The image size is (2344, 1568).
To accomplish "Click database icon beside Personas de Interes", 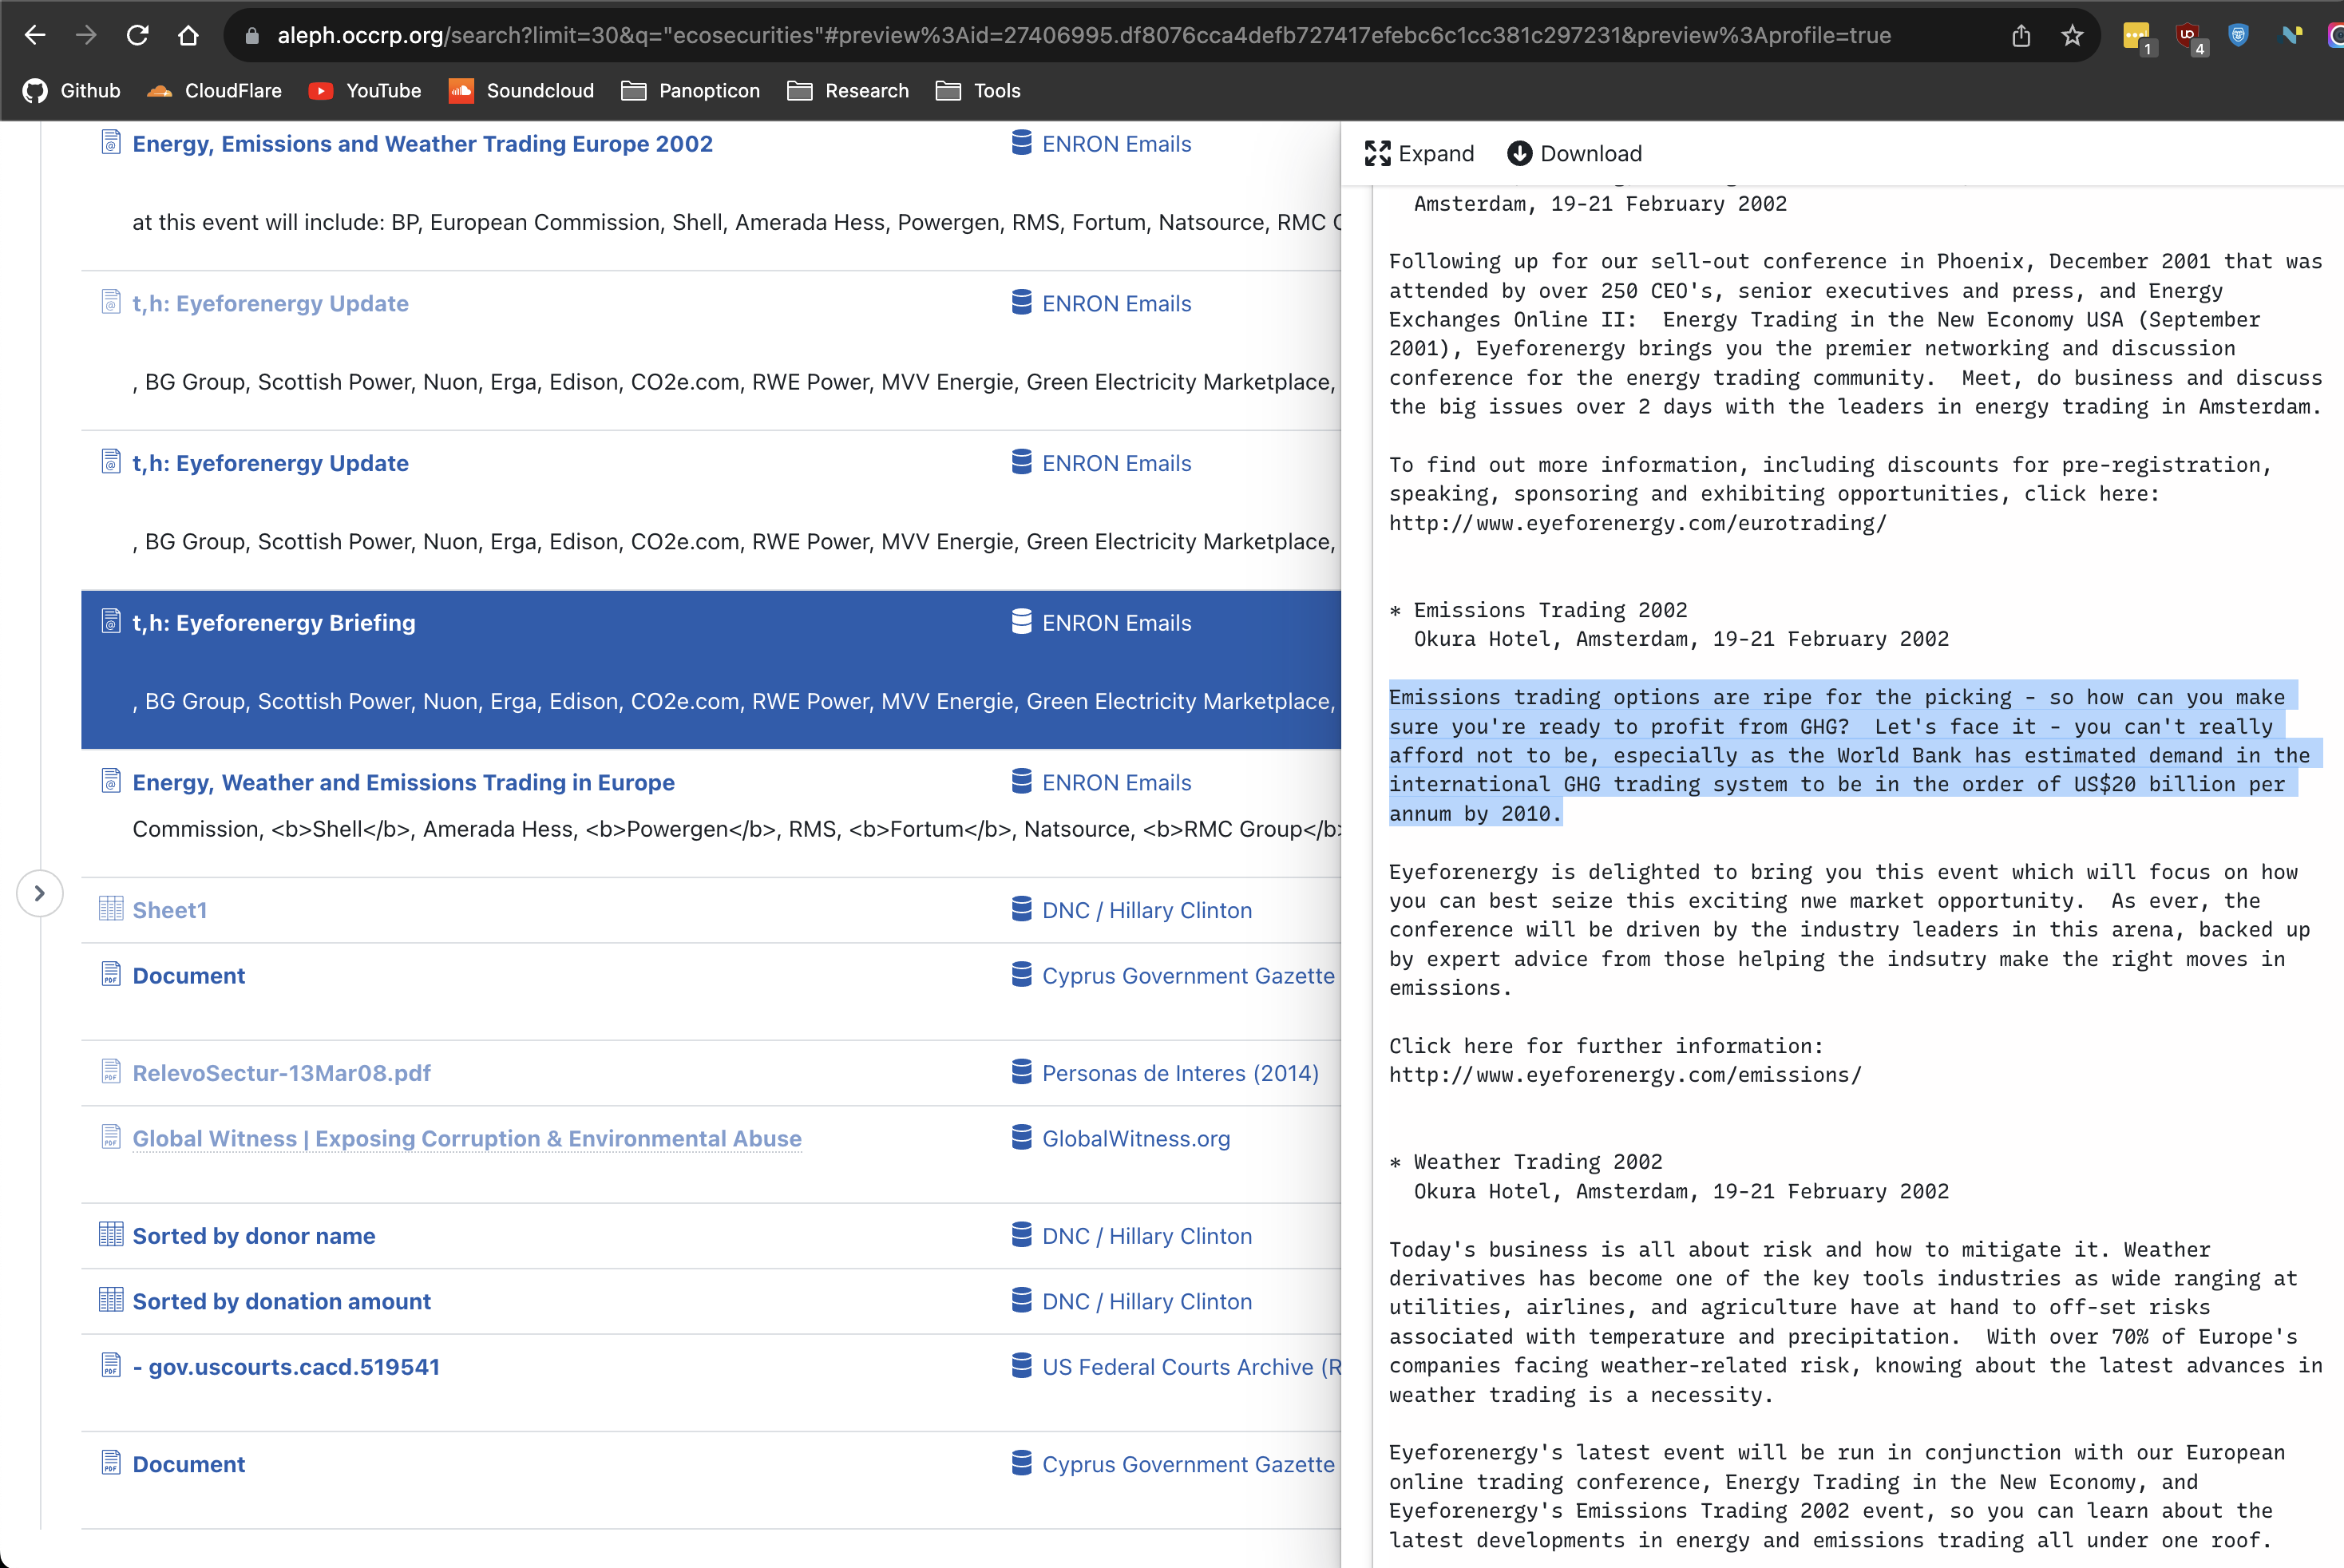I will (1021, 1071).
